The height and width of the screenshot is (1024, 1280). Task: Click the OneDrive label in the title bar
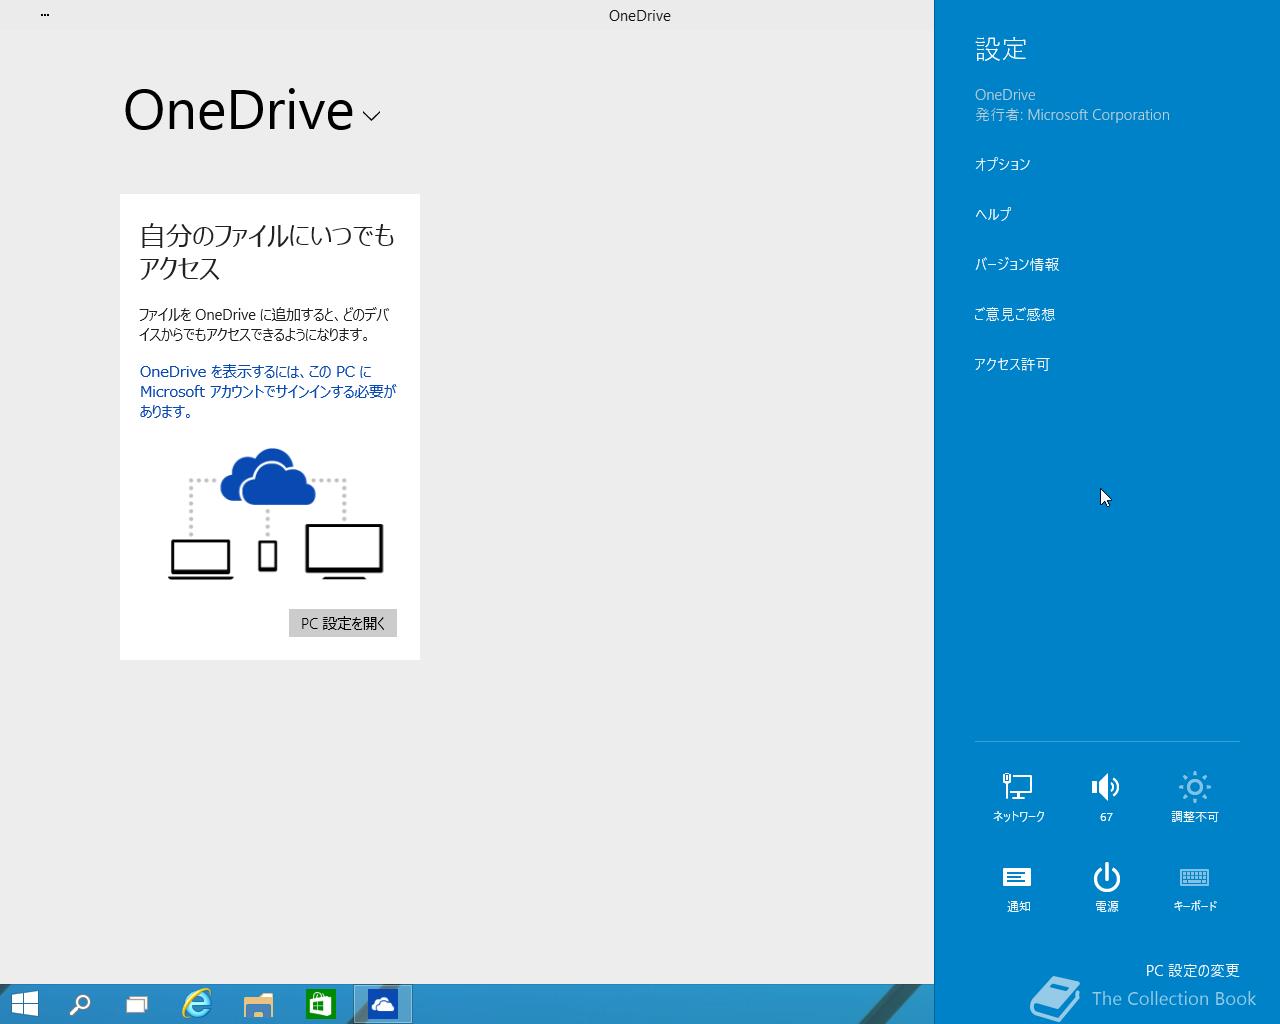(640, 15)
